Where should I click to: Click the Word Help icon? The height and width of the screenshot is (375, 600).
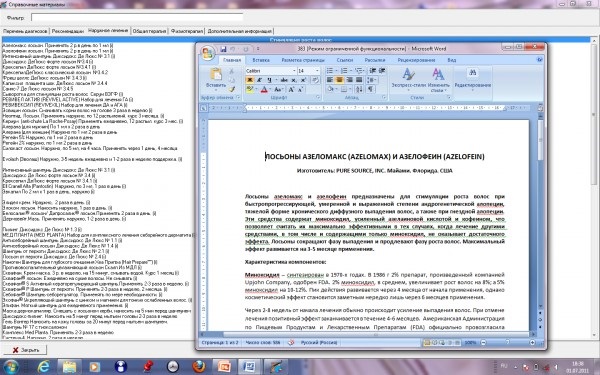[x=540, y=60]
